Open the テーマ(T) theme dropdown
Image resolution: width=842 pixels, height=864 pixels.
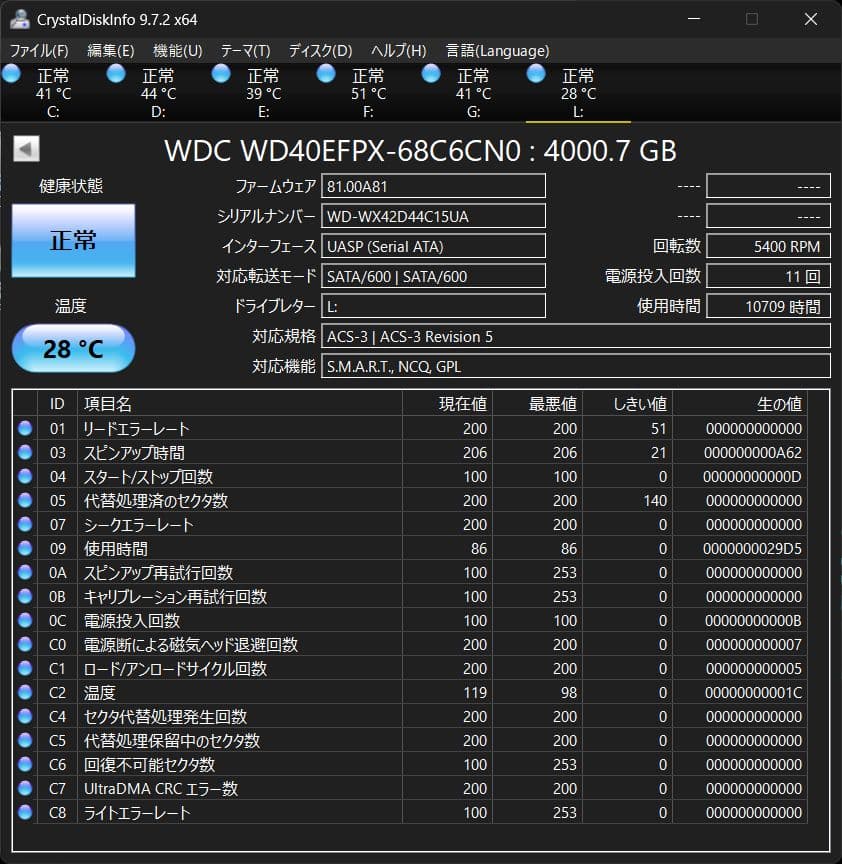[x=246, y=50]
